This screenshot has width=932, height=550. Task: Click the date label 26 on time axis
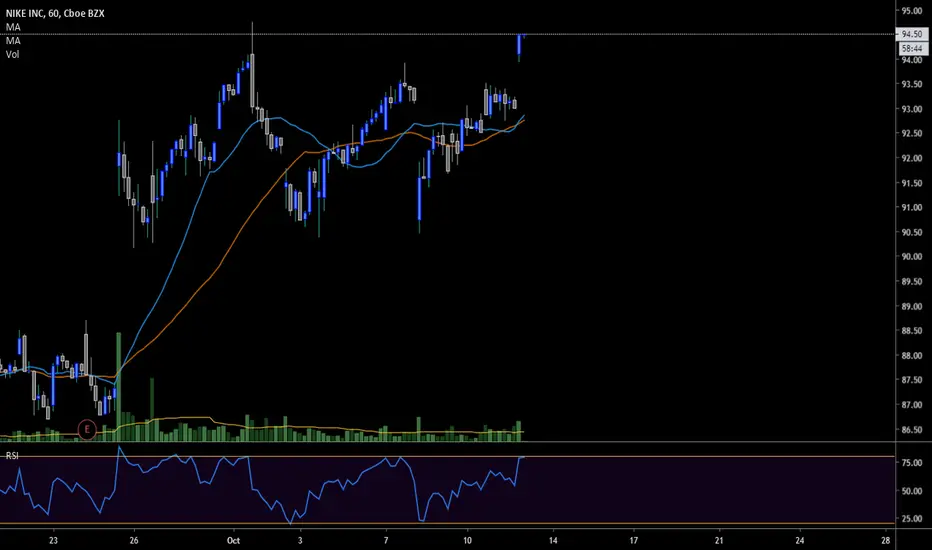tap(134, 540)
